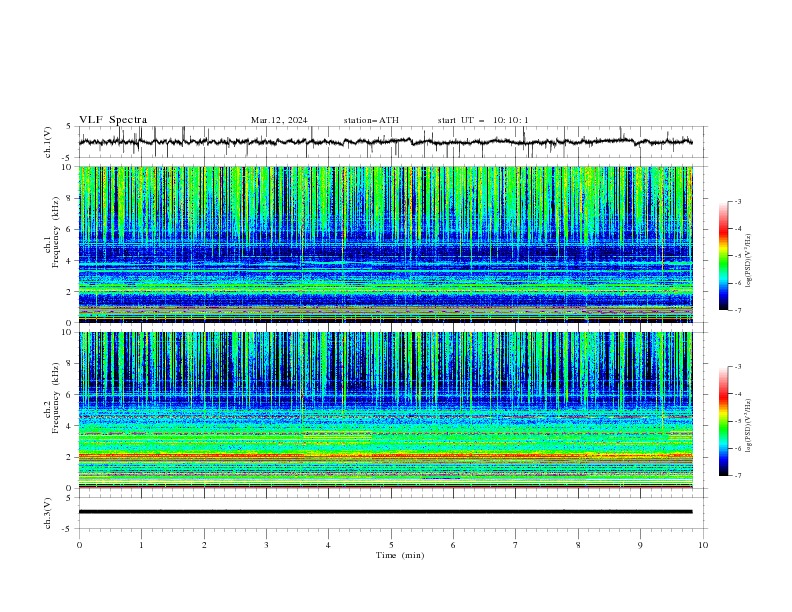
Task: Click the "-7" label on ch.2 colorbar
Action: (x=738, y=476)
